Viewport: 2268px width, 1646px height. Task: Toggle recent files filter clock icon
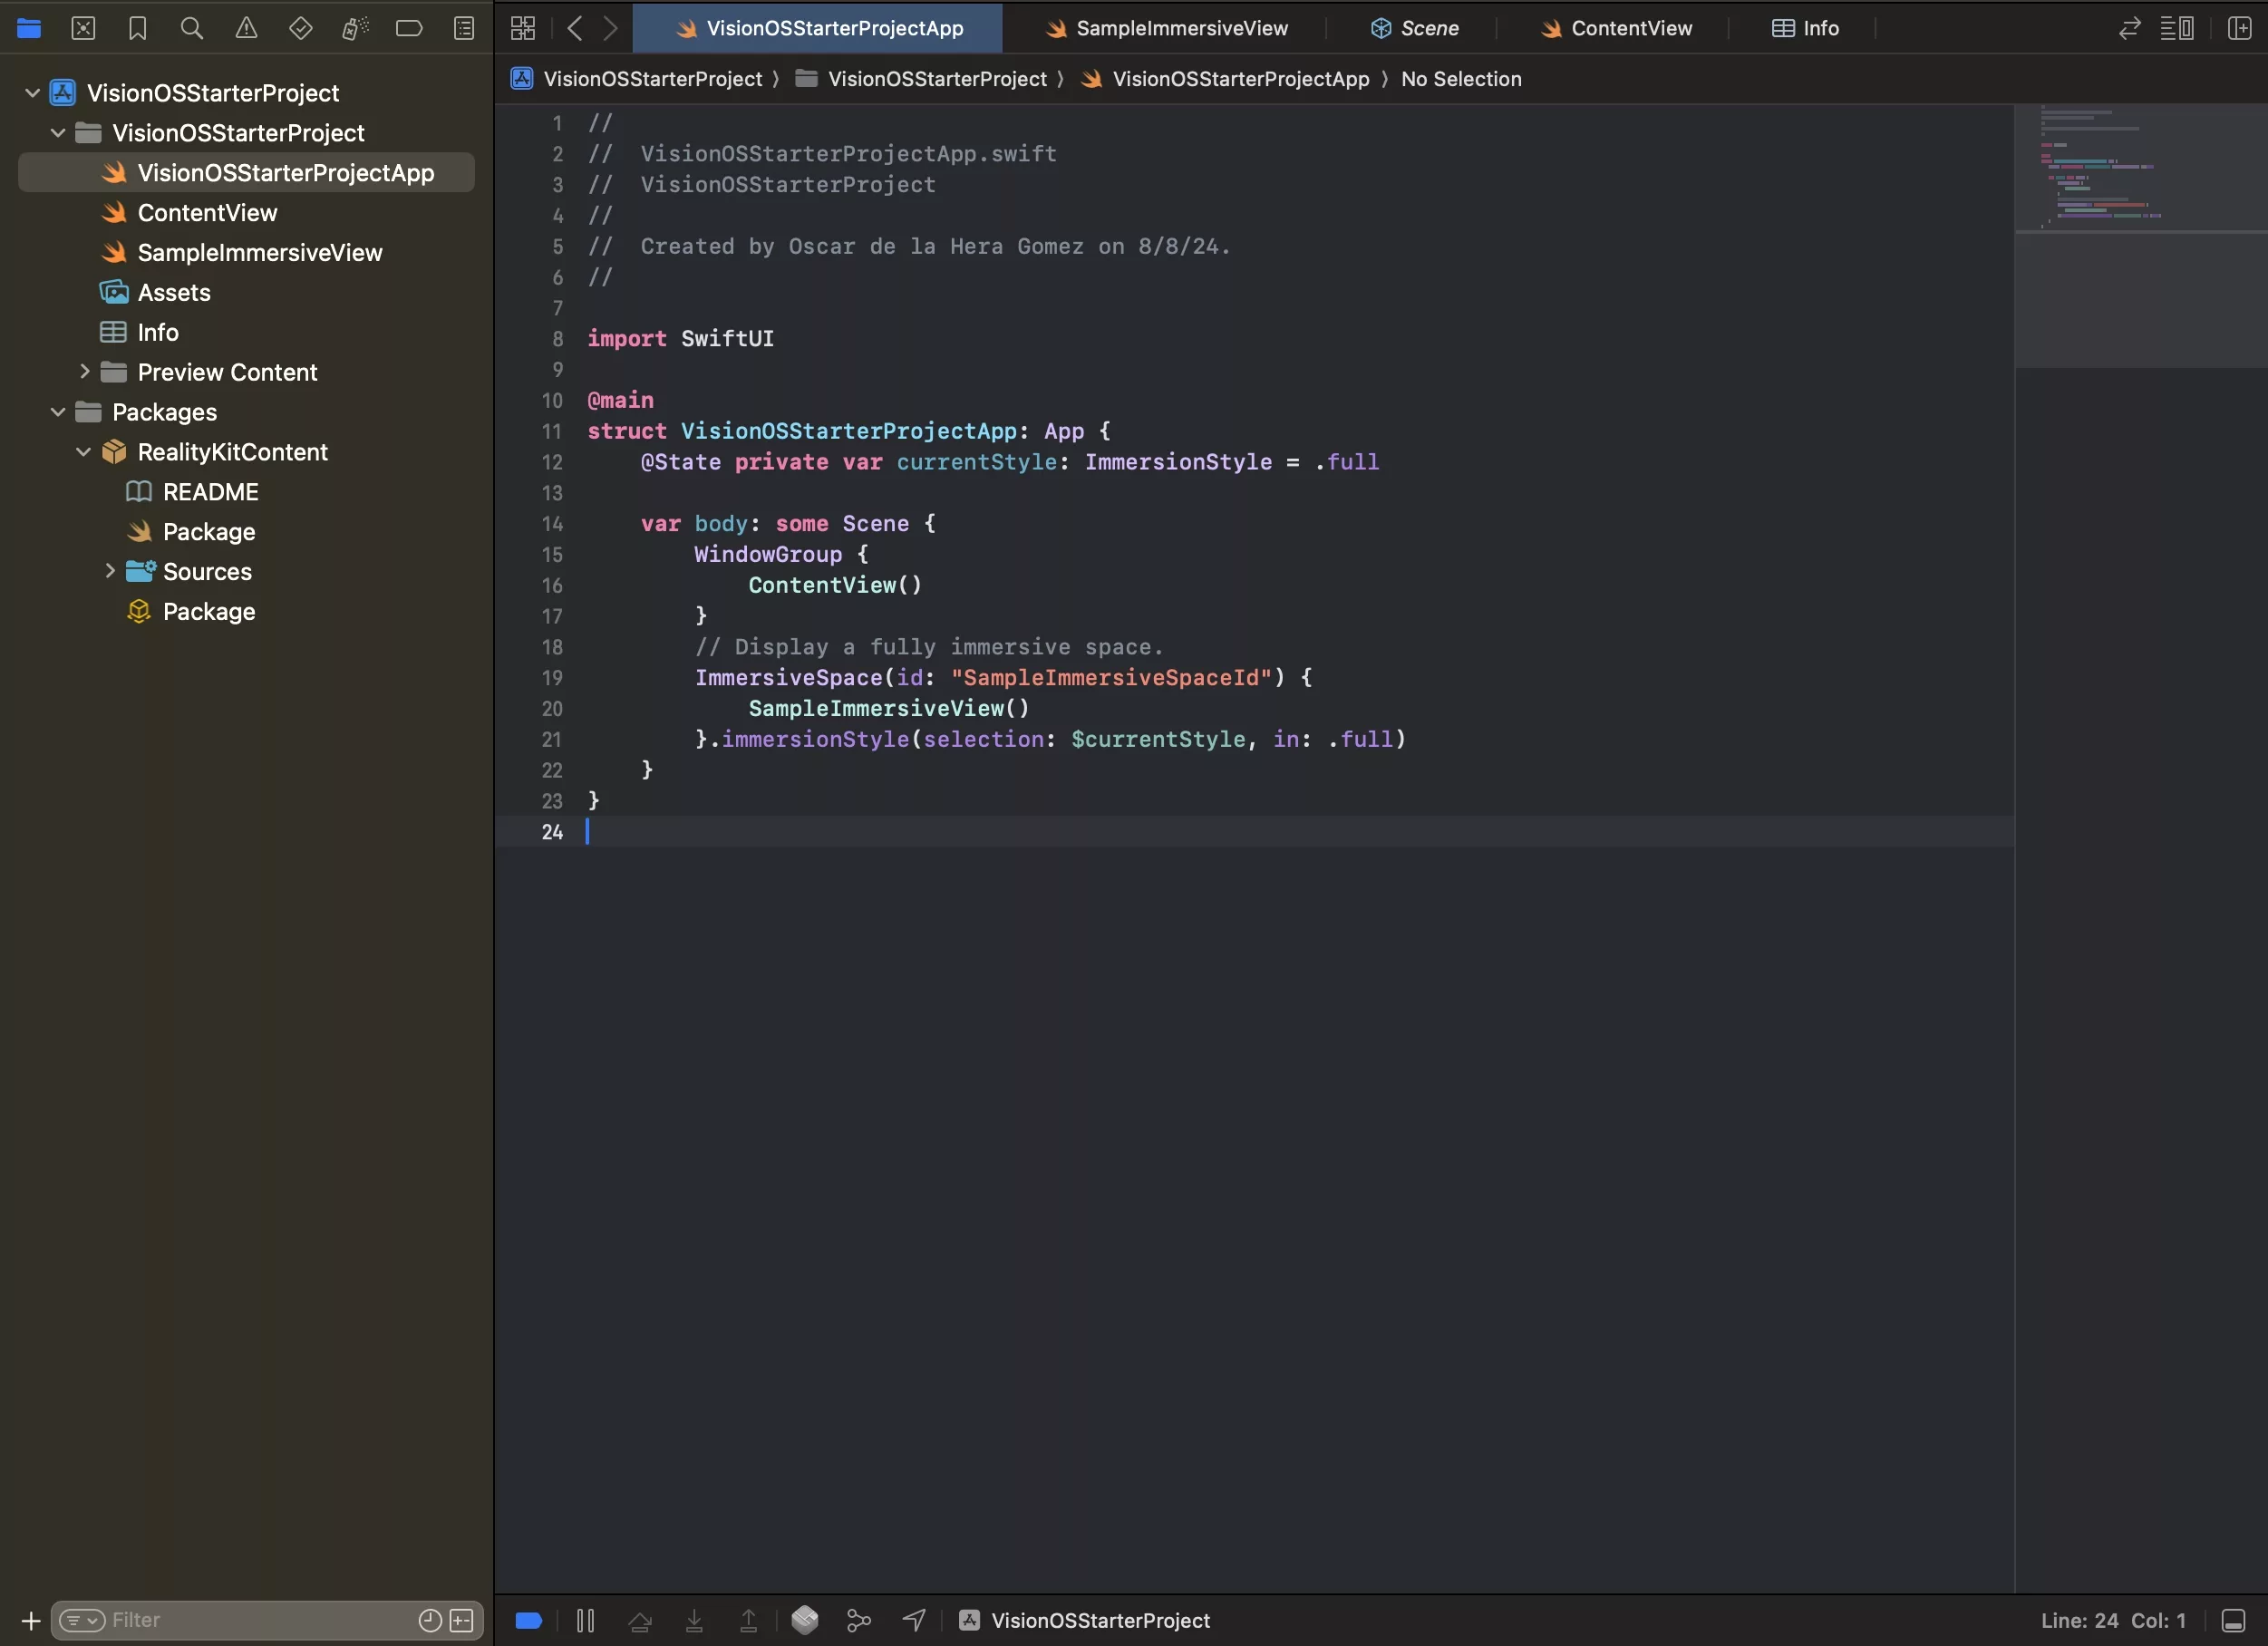(x=430, y=1621)
